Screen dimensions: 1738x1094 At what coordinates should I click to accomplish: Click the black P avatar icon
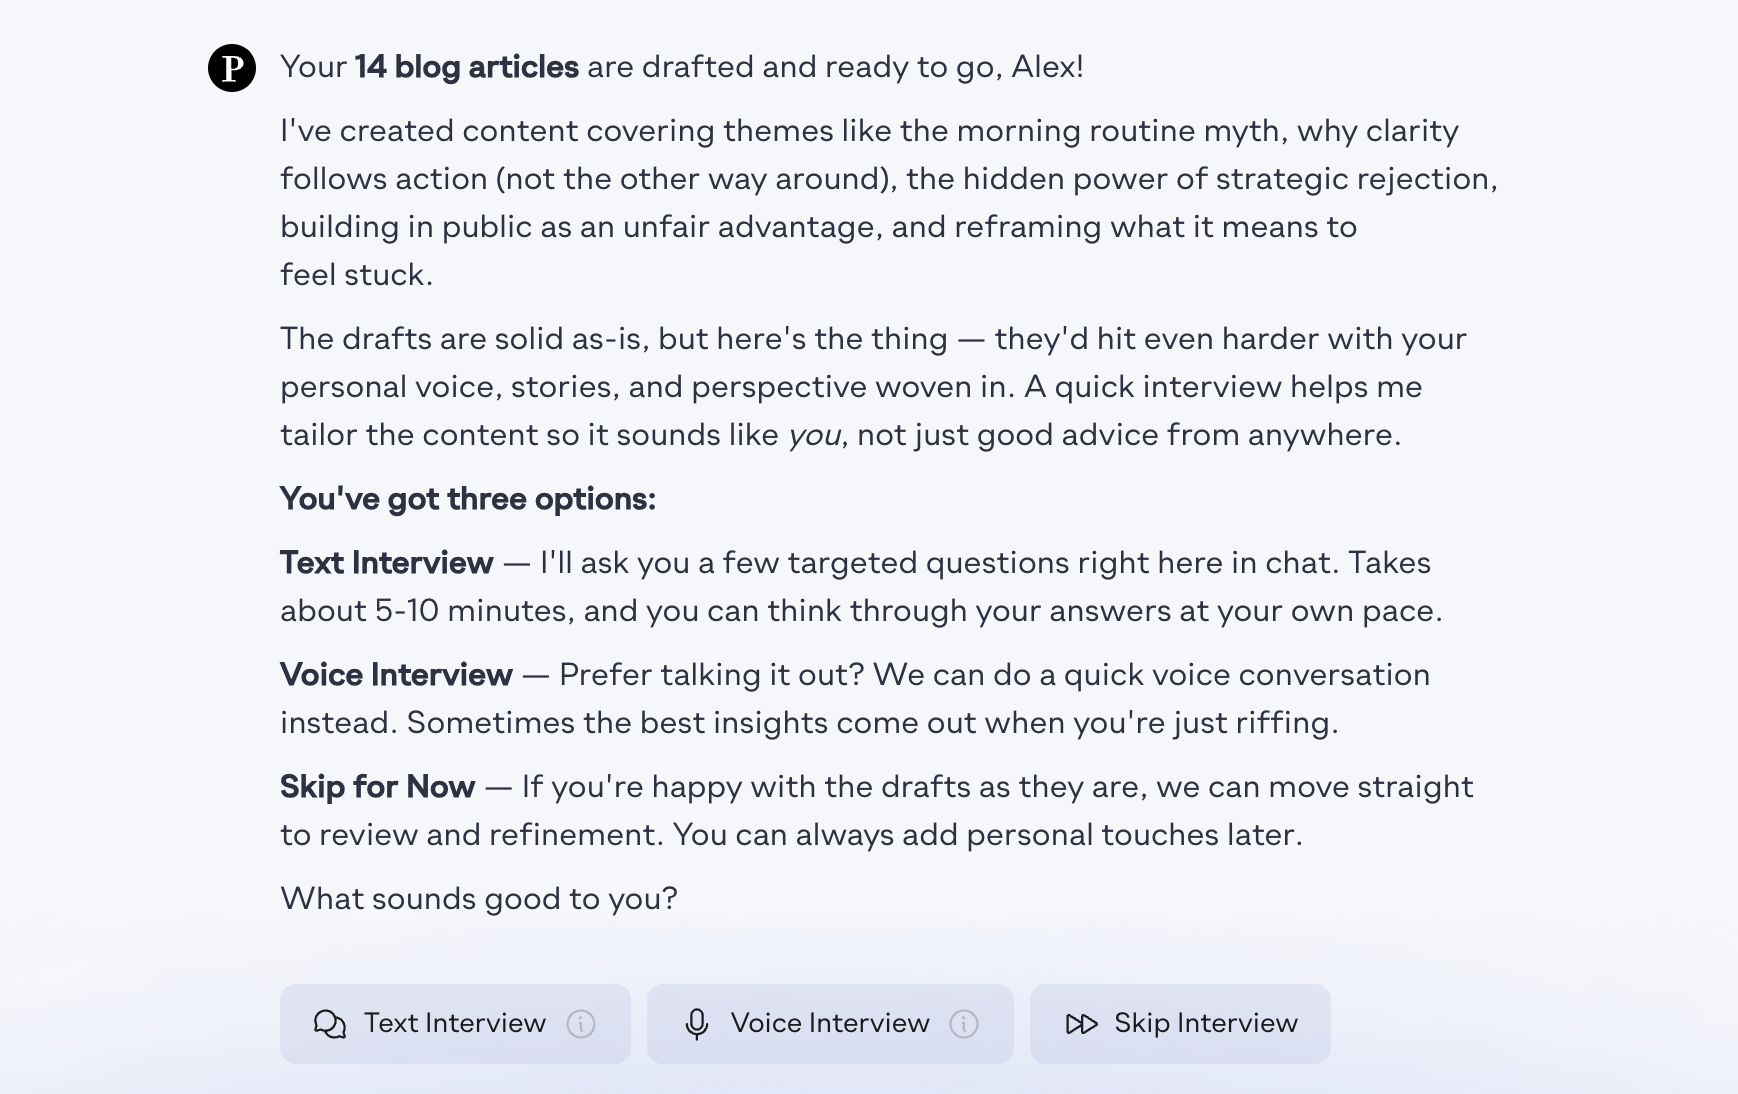pos(232,68)
